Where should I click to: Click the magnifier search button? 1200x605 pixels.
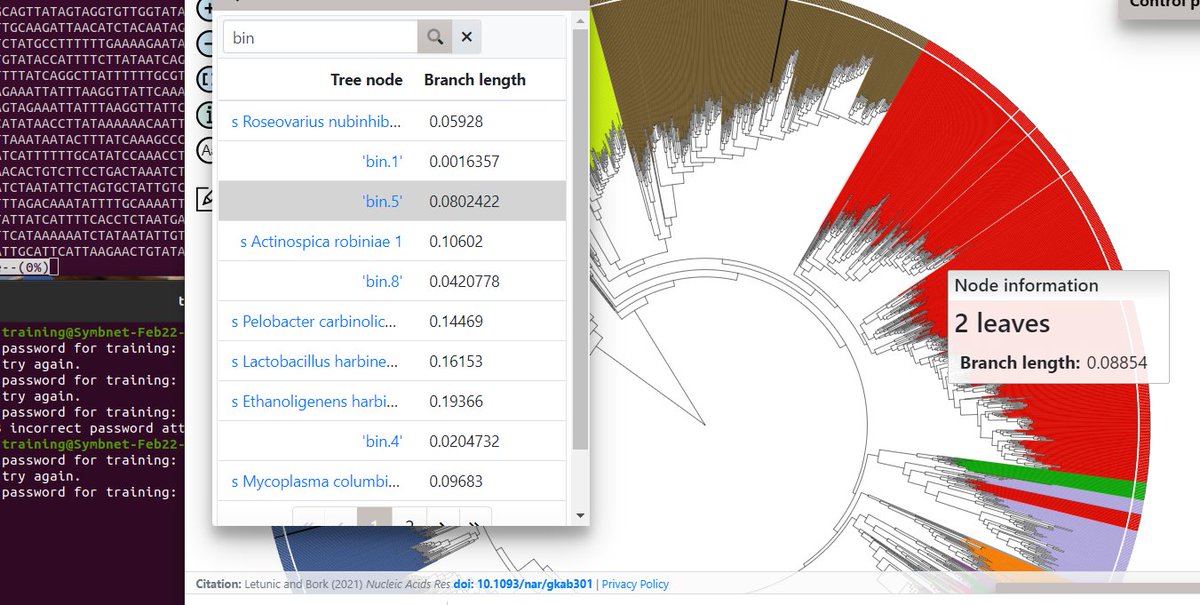coord(434,38)
